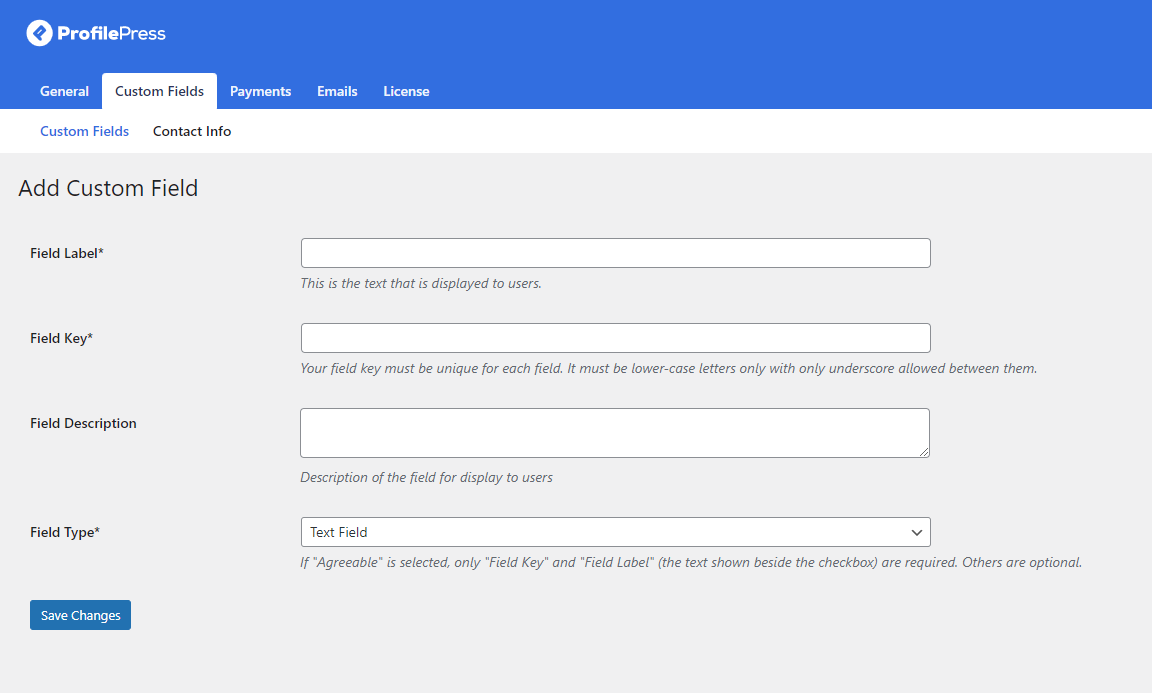
Task: Open the License tab
Action: pos(406,91)
